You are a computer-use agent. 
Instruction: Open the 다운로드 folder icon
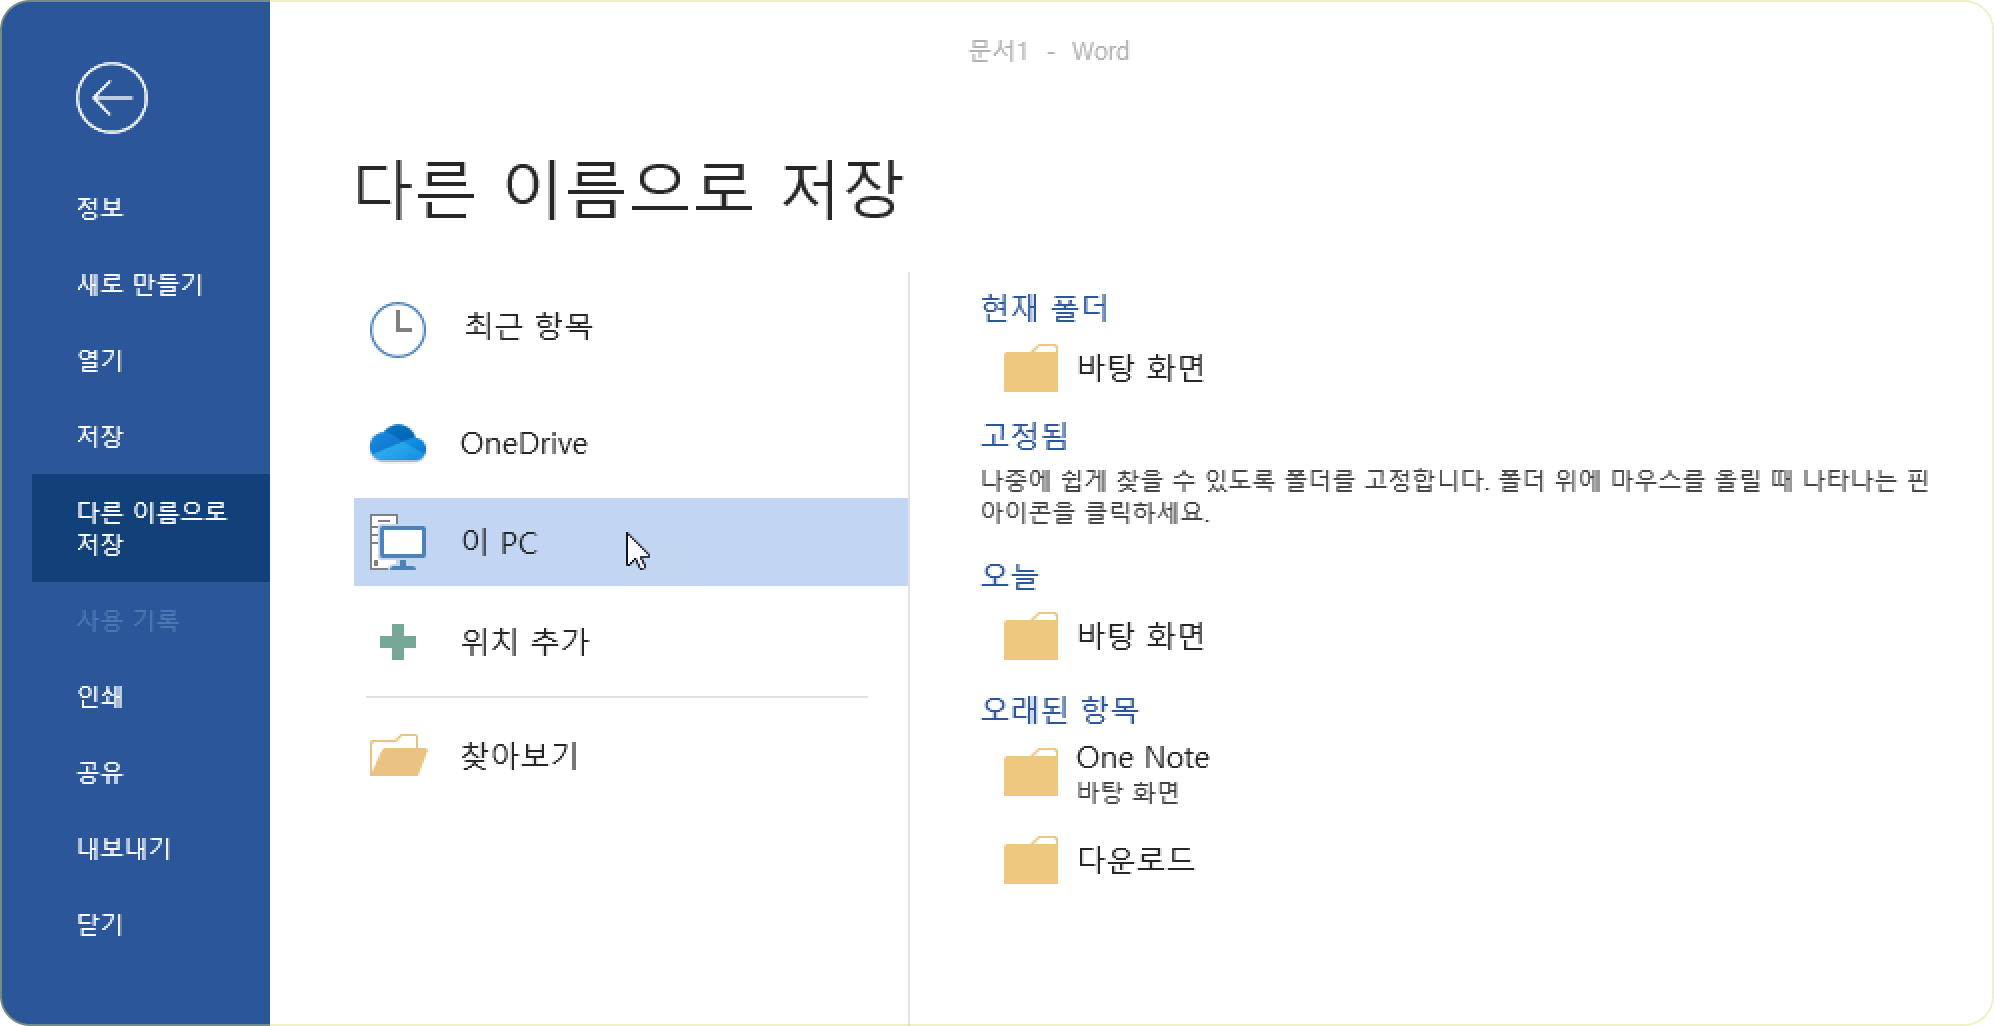(x=1030, y=860)
